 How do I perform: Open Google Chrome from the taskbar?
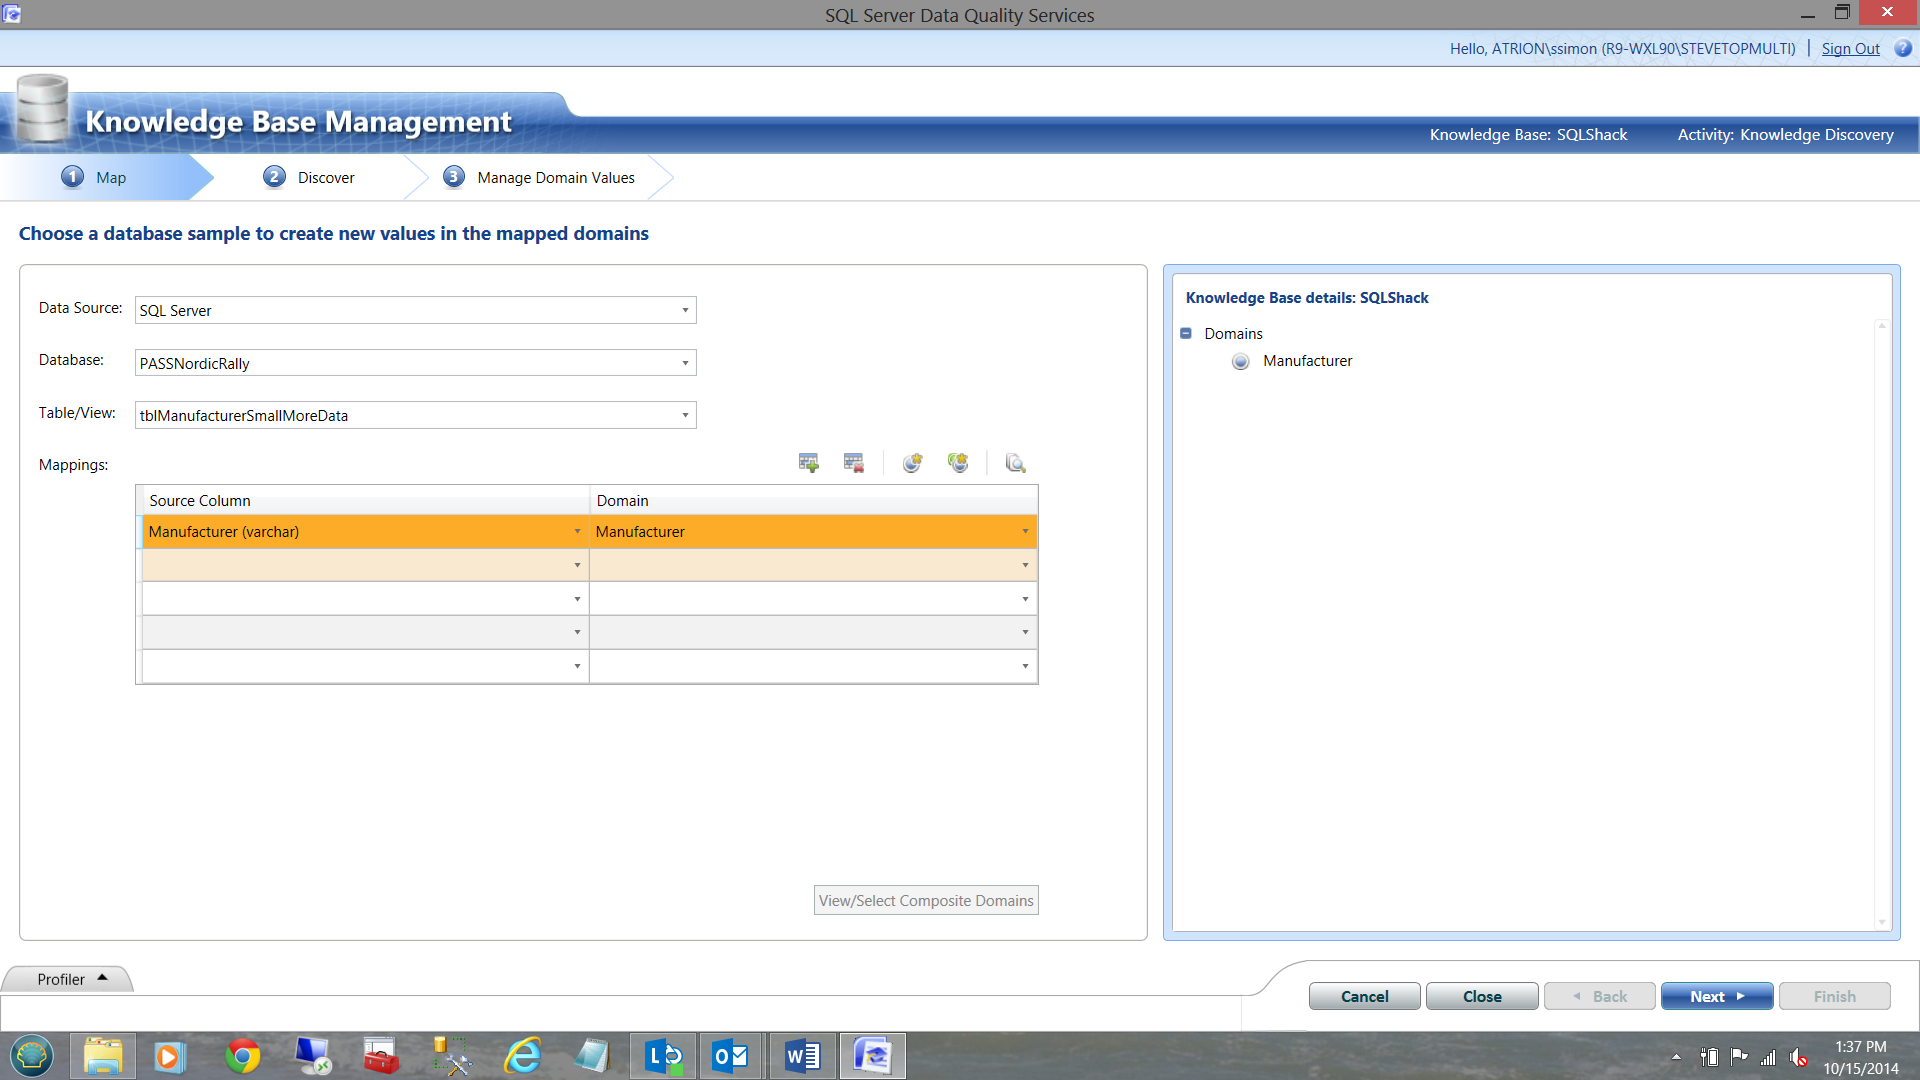pos(242,1056)
